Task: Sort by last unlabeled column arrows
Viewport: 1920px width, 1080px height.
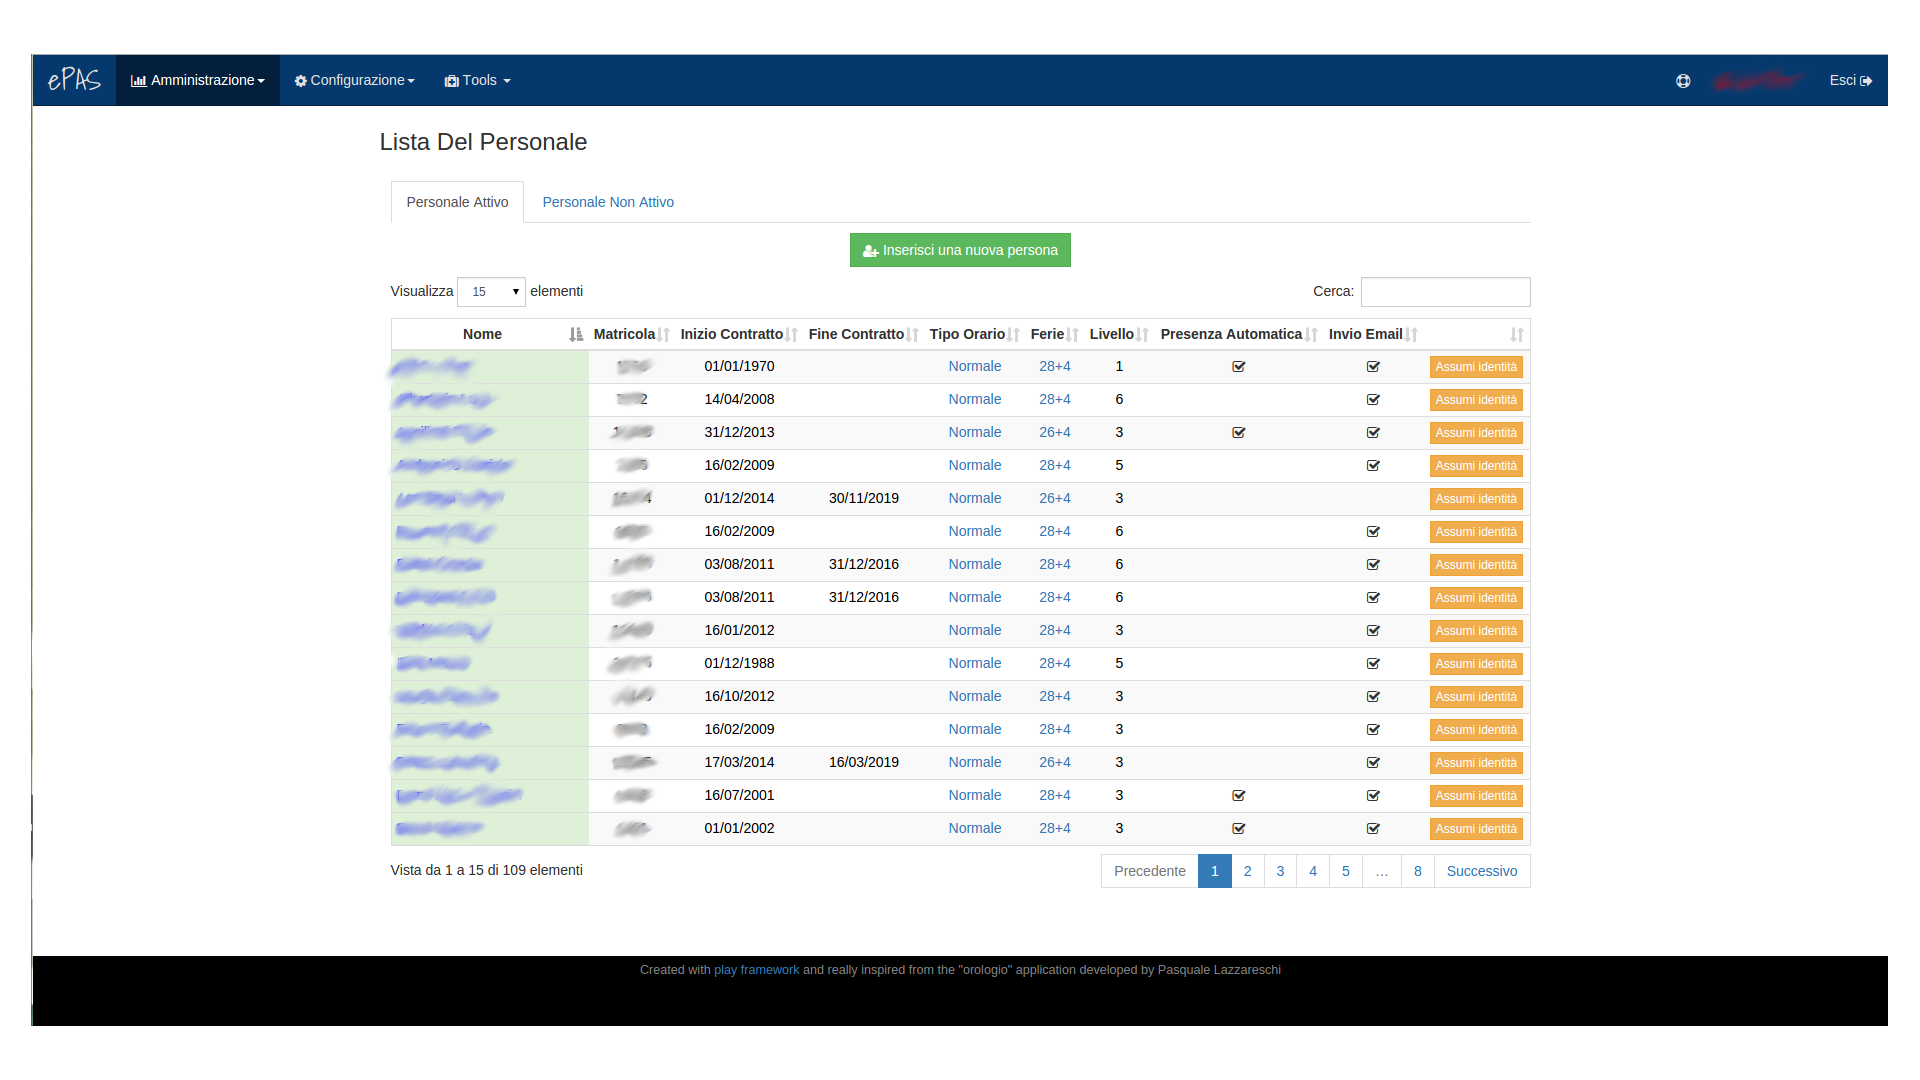Action: (x=1517, y=335)
